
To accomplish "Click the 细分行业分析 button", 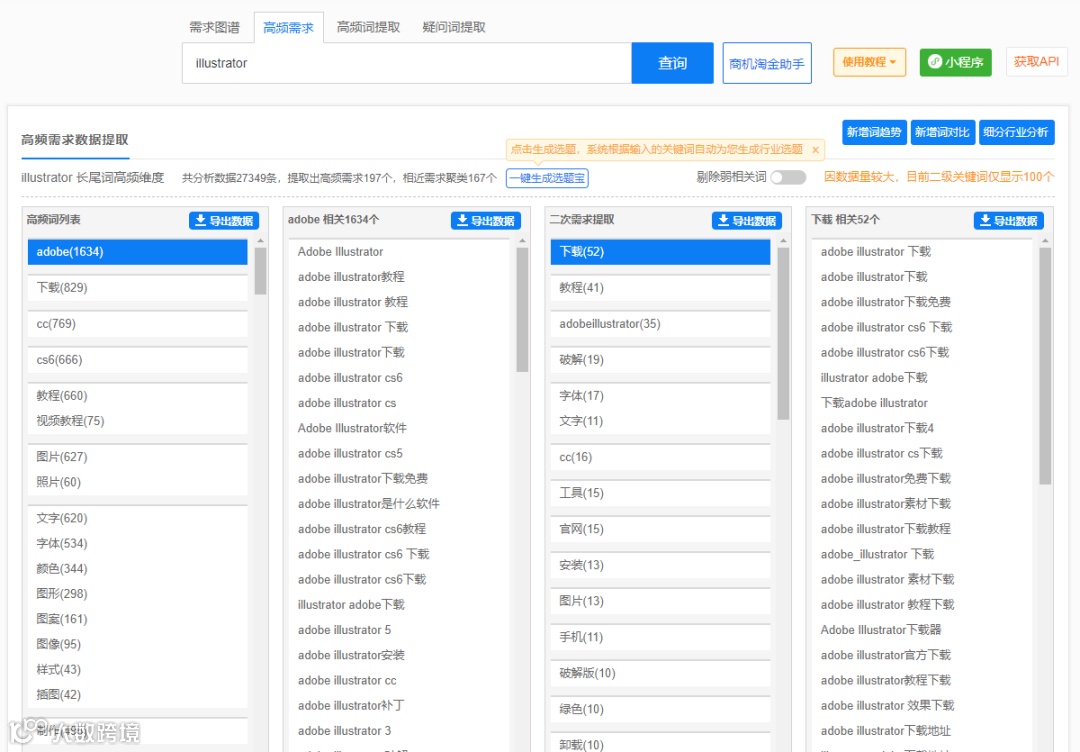I will (x=1016, y=132).
